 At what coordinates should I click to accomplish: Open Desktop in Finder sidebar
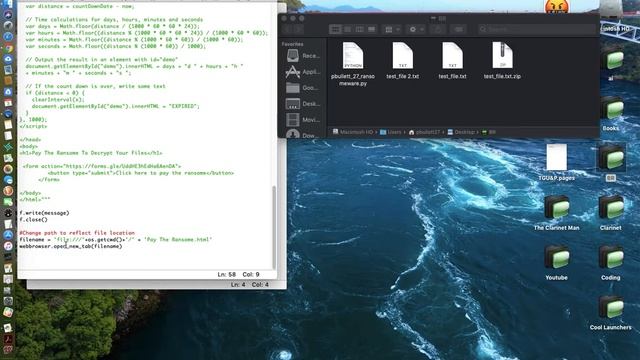[303, 104]
